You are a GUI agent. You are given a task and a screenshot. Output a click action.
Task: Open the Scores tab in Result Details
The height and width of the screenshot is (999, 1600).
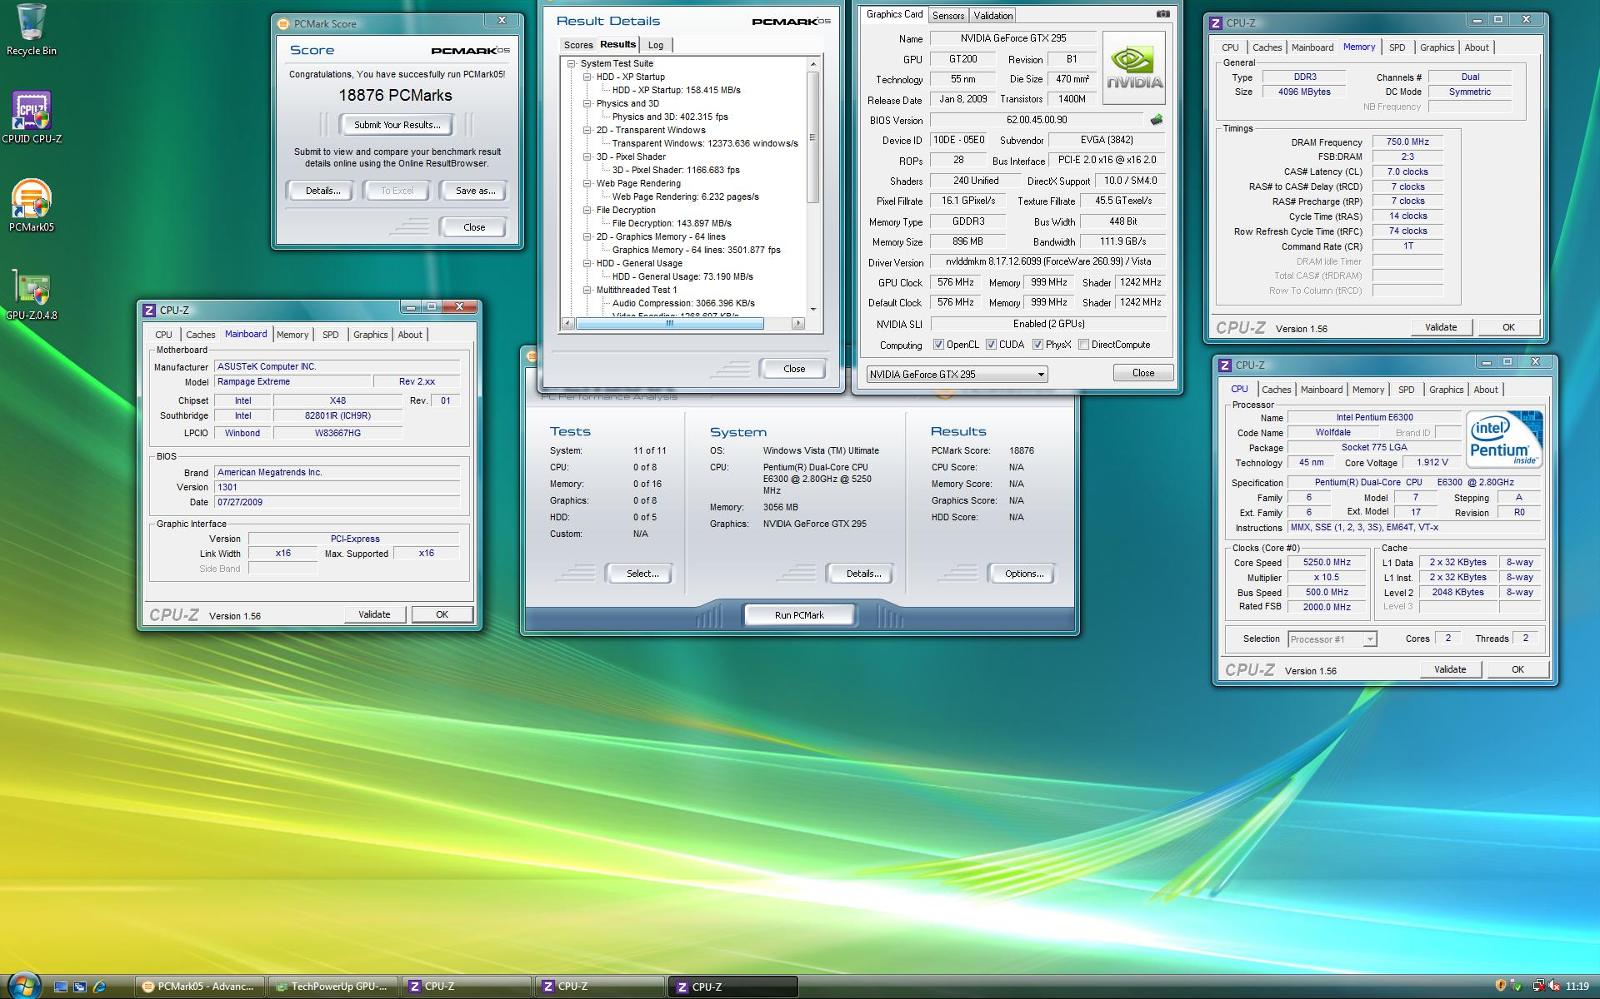578,45
